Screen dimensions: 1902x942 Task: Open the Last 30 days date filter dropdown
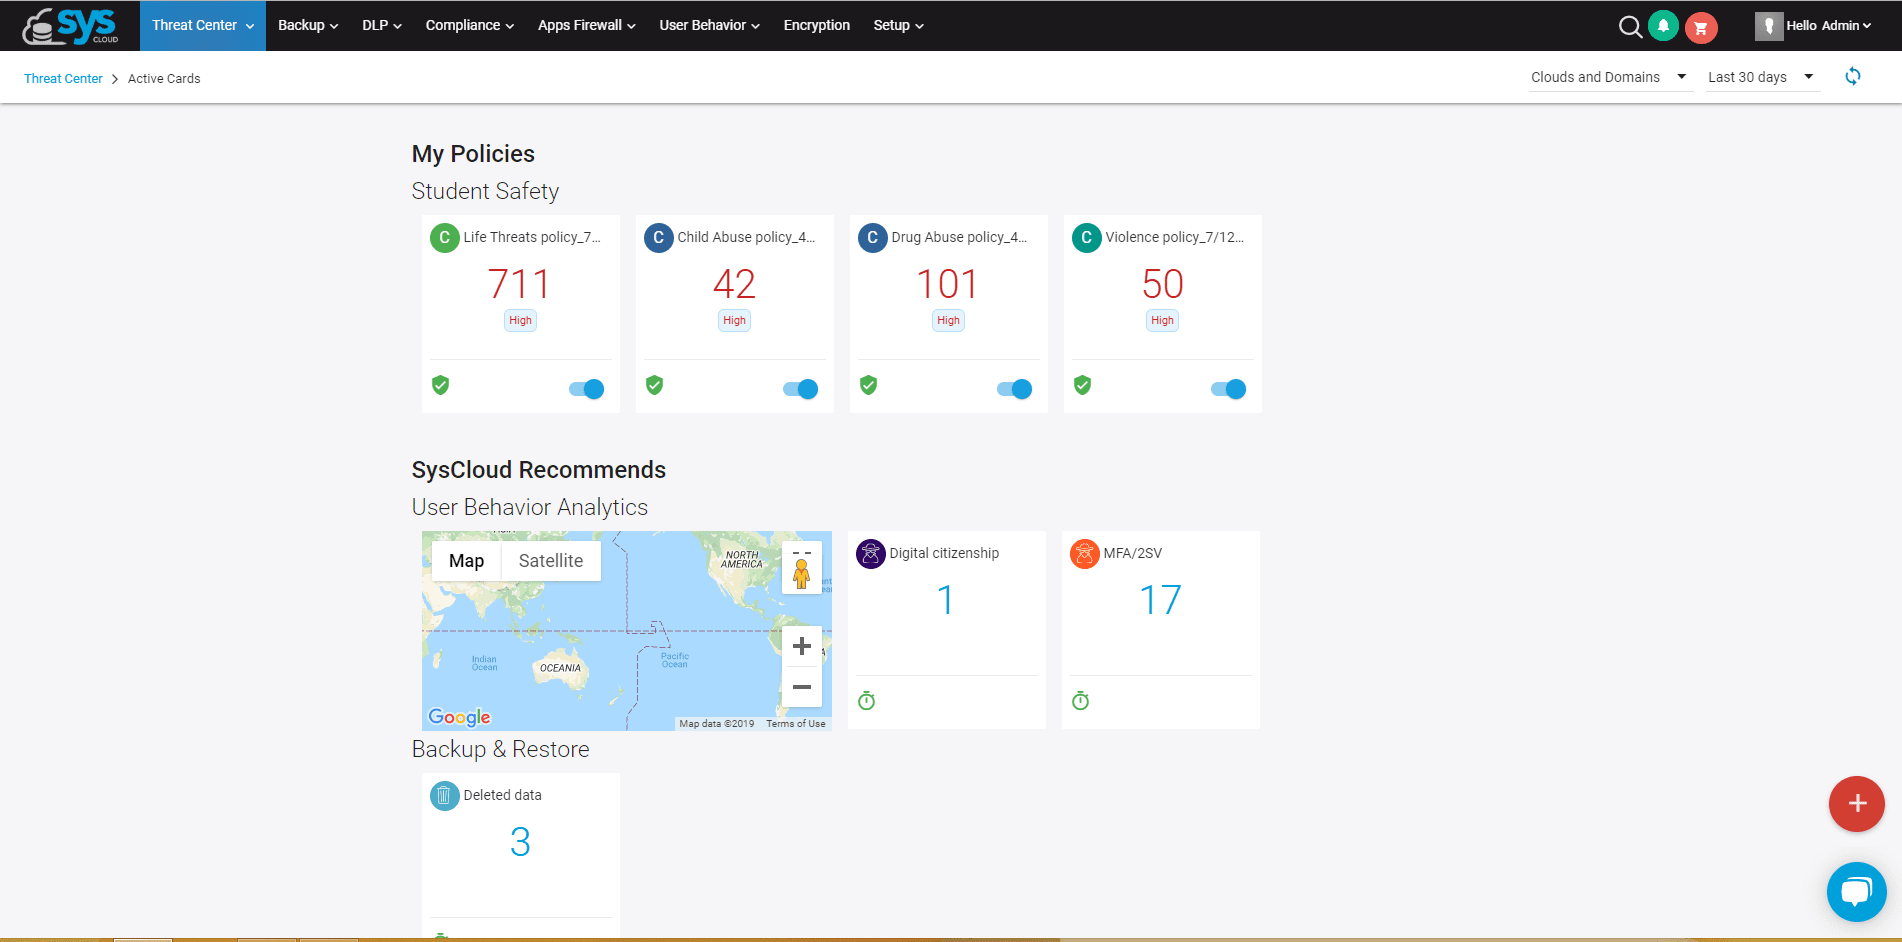click(x=1761, y=76)
